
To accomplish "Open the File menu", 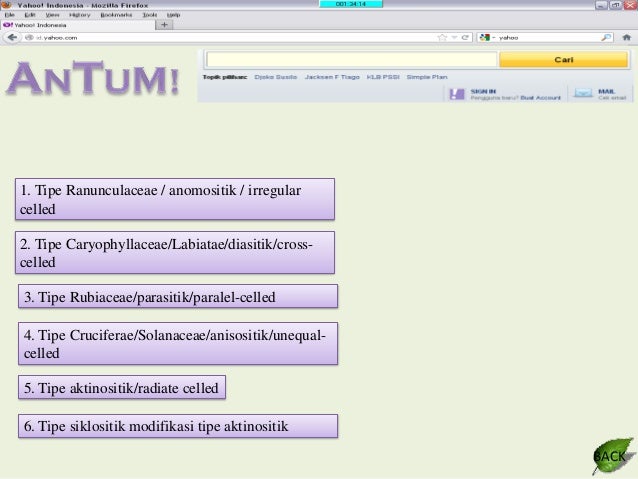I will click(x=10, y=15).
